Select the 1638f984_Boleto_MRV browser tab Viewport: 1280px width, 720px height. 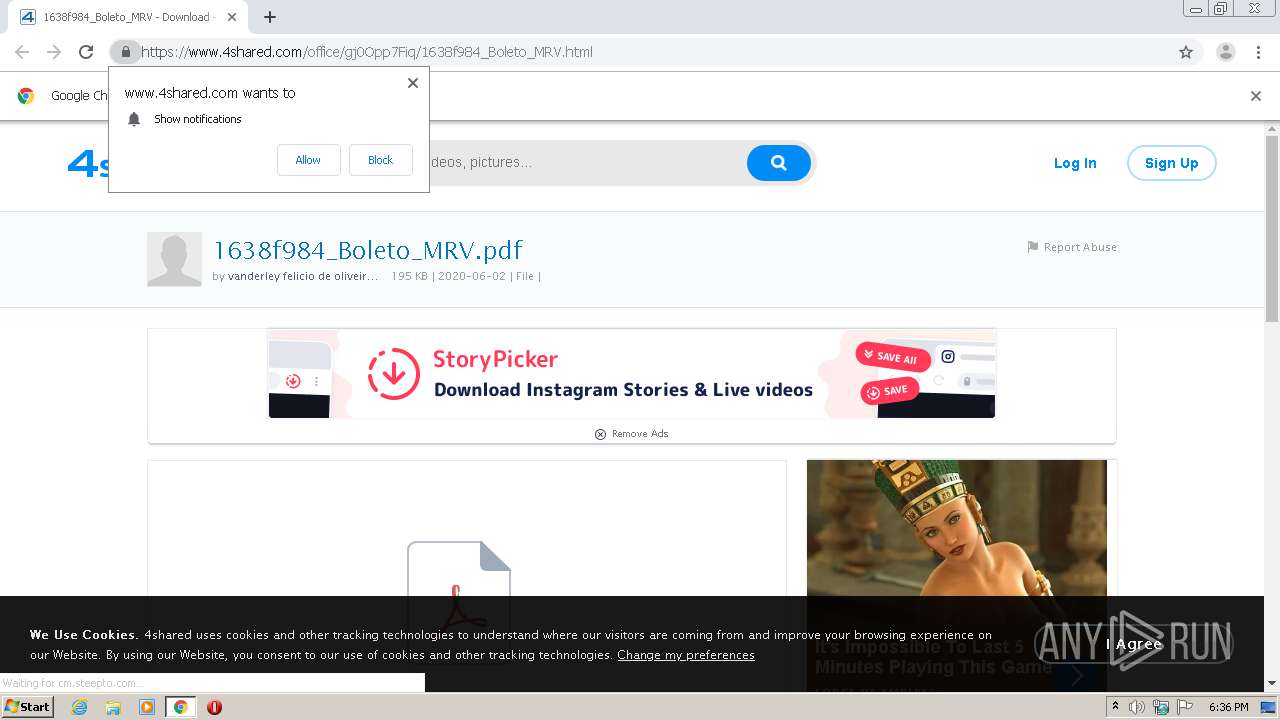128,17
